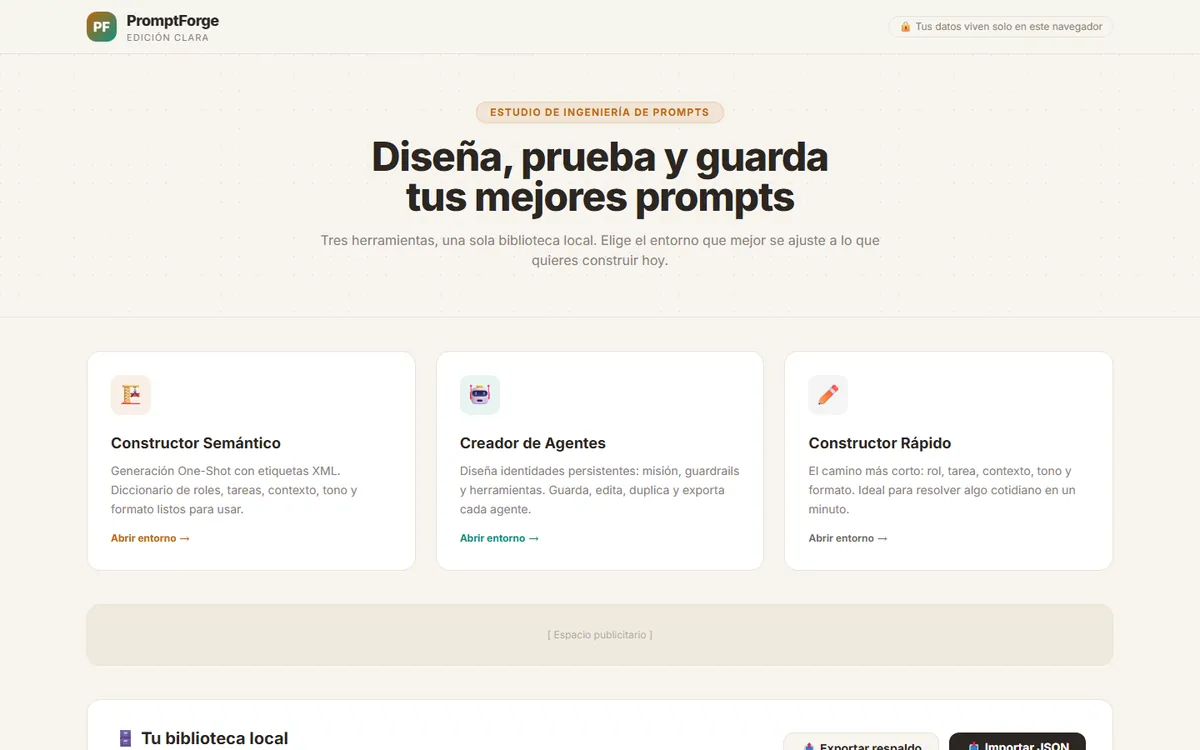
Task: Click the "EDICIÓN CLARA" subtitle
Action: pyautogui.click(x=168, y=38)
